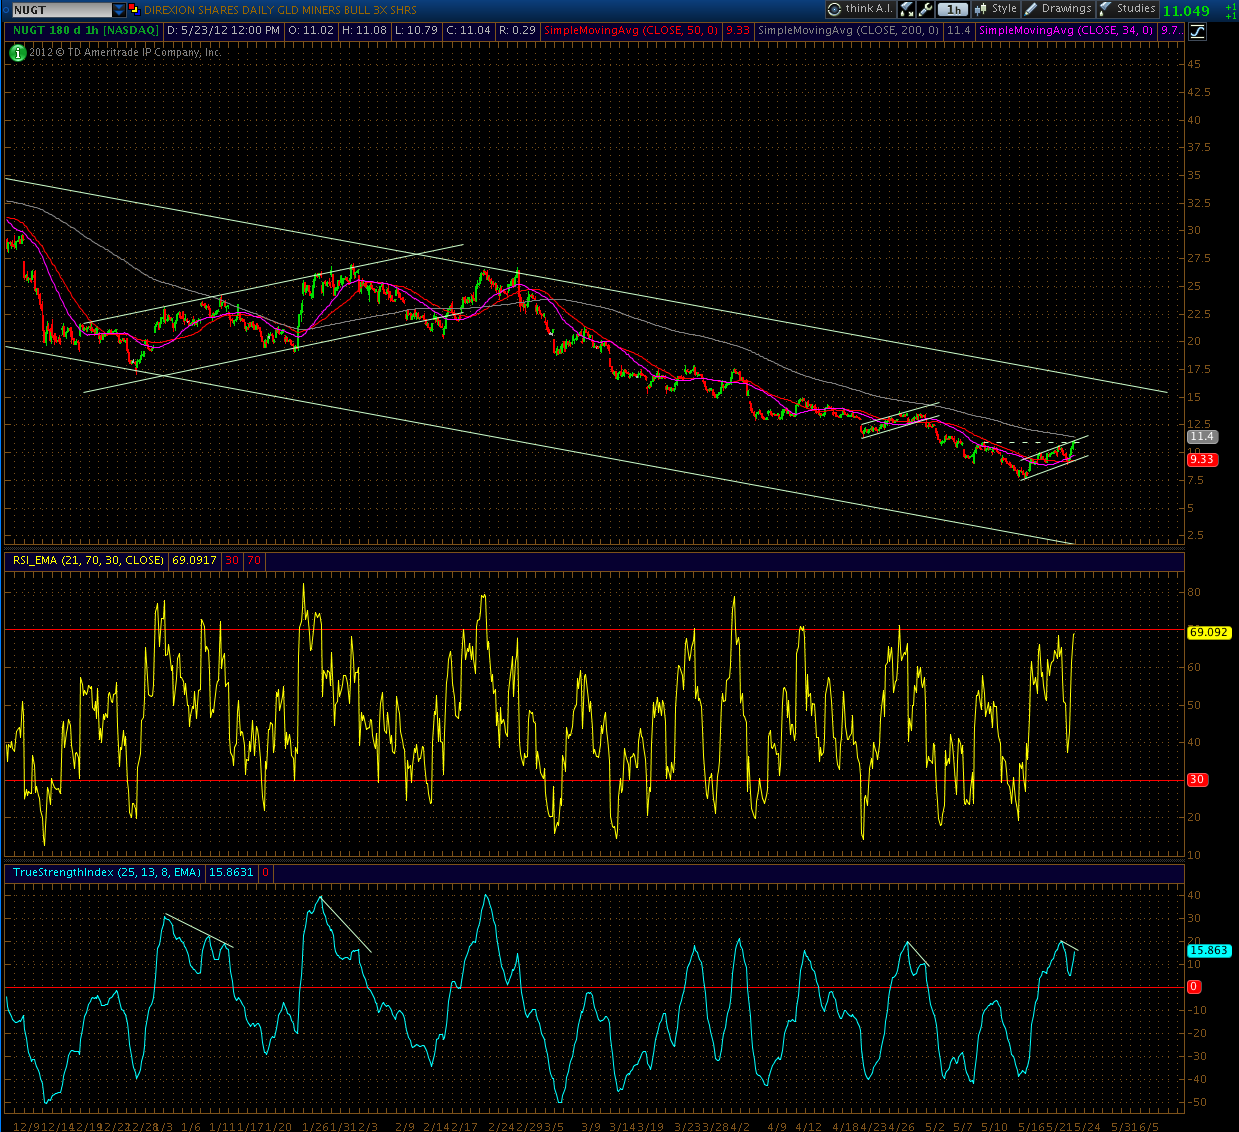Click the red 0 TSI level bubble
This screenshot has width=1239, height=1132.
pos(1194,987)
